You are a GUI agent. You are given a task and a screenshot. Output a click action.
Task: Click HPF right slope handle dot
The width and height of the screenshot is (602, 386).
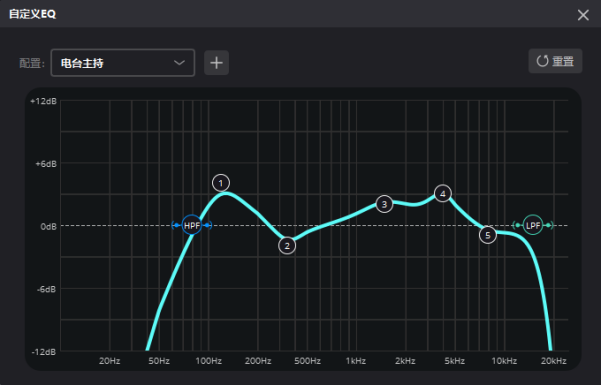(207, 225)
